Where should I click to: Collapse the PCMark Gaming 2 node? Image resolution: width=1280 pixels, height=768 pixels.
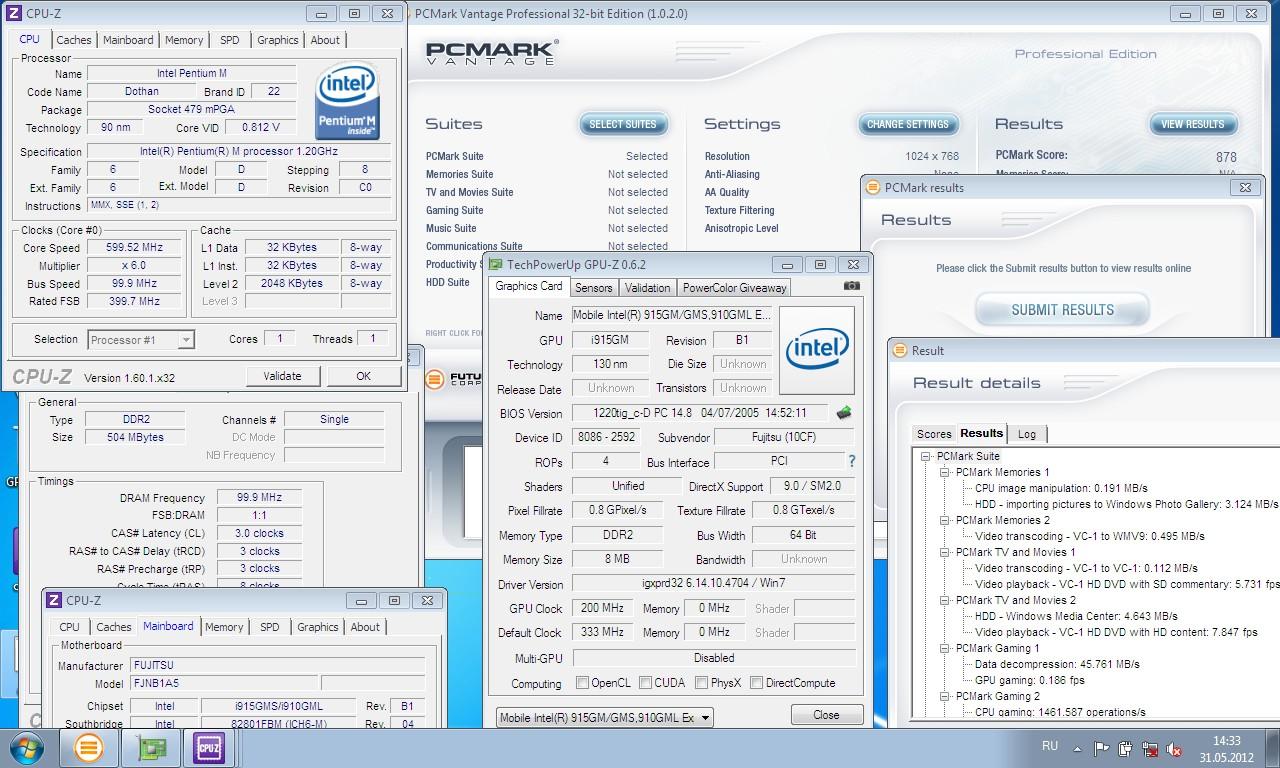pos(944,696)
